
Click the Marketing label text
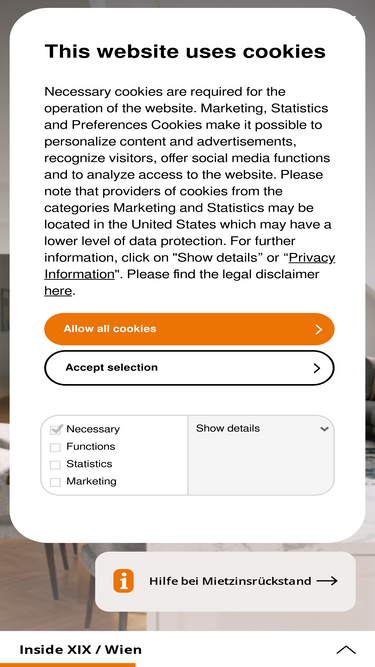(x=91, y=482)
